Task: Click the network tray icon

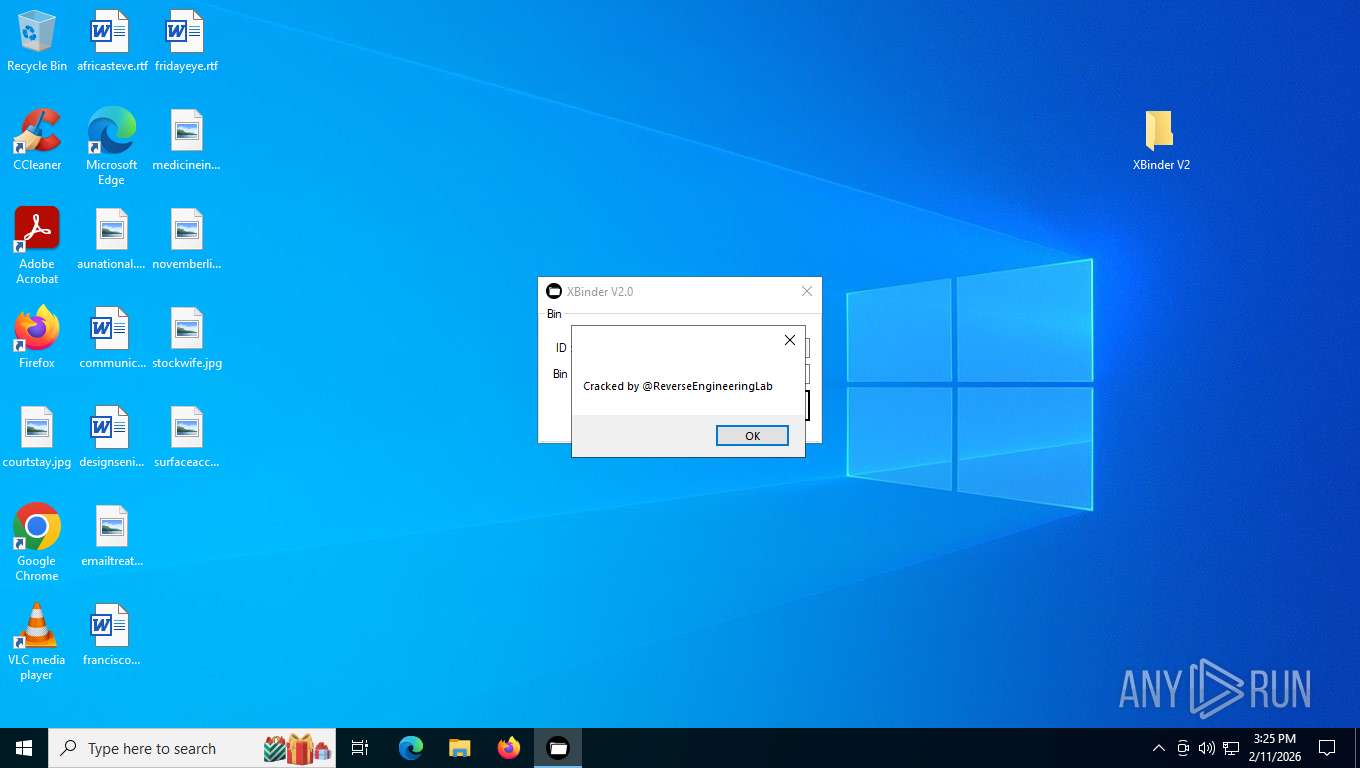Action: click(x=1231, y=748)
